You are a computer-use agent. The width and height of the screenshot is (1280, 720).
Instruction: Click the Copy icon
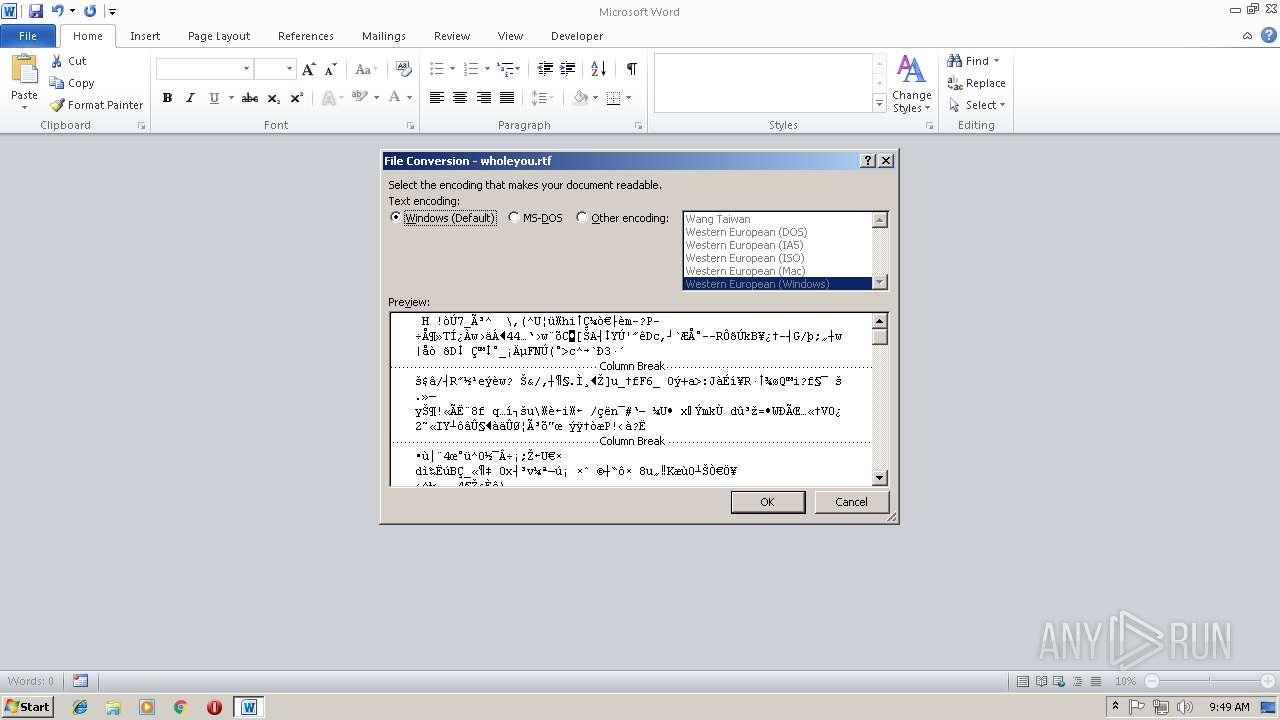[x=57, y=83]
